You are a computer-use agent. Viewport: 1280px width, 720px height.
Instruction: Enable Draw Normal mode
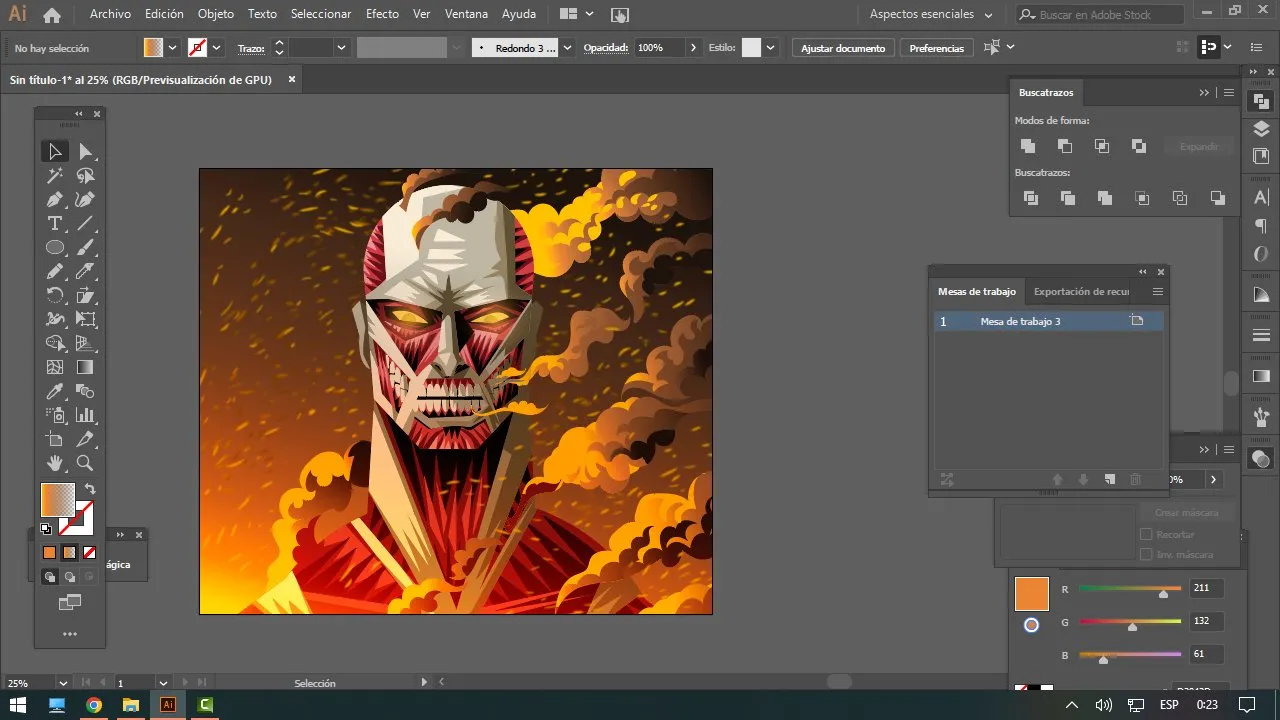[x=49, y=577]
